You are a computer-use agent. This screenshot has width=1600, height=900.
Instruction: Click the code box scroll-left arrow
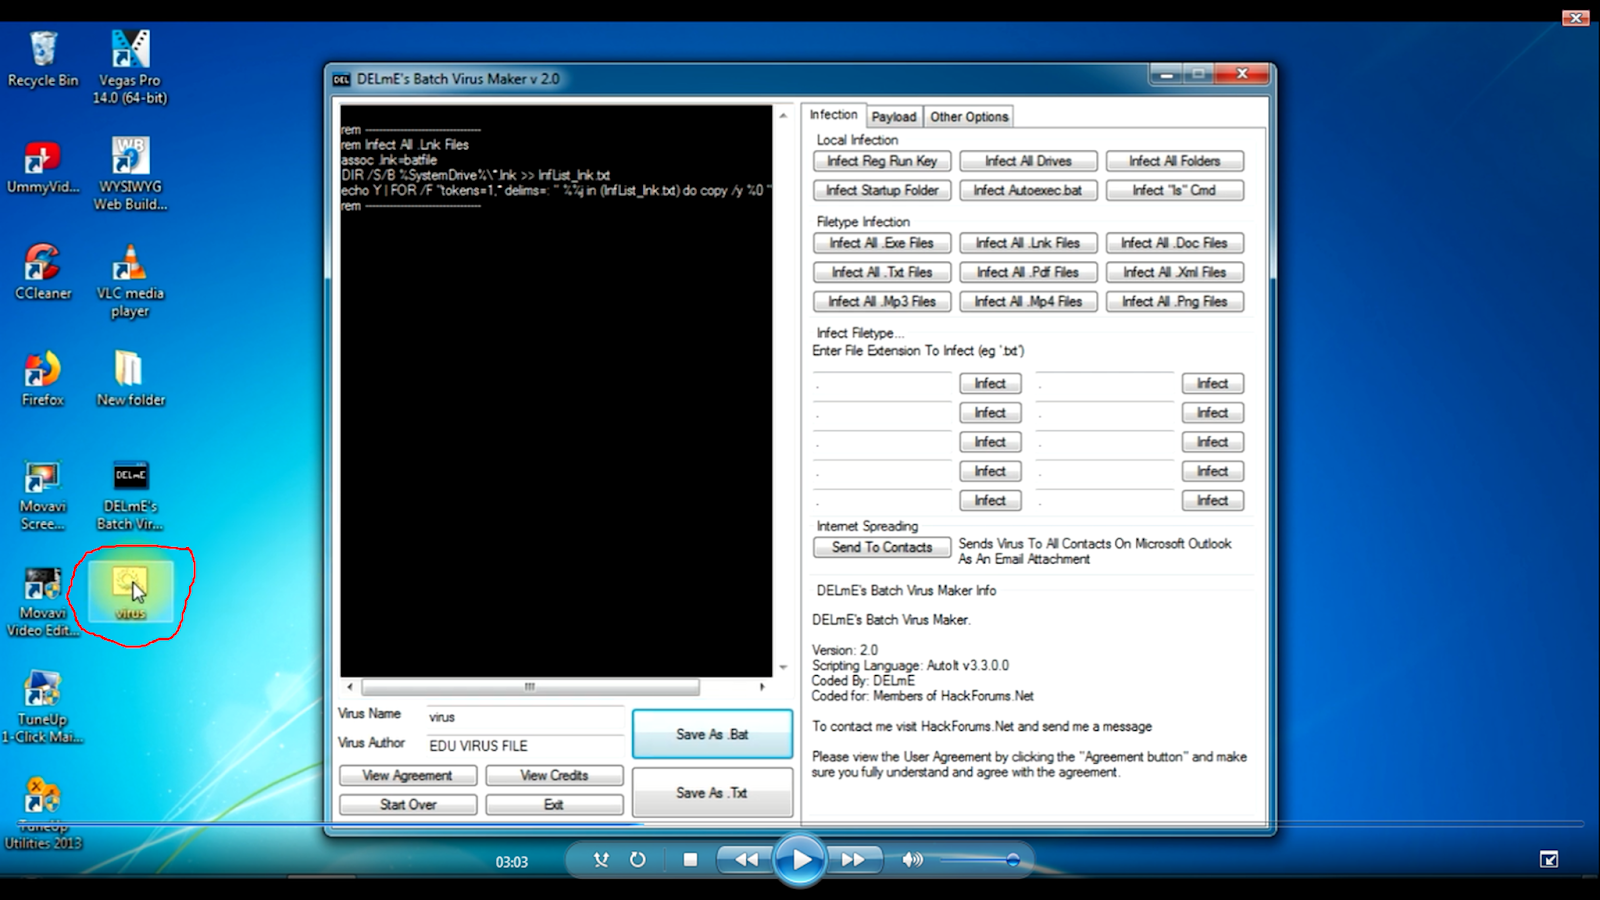[x=349, y=687]
